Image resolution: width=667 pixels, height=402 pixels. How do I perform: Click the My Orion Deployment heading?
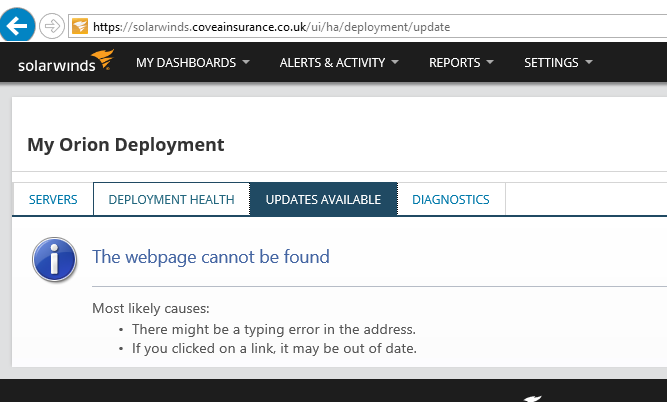coord(125,145)
